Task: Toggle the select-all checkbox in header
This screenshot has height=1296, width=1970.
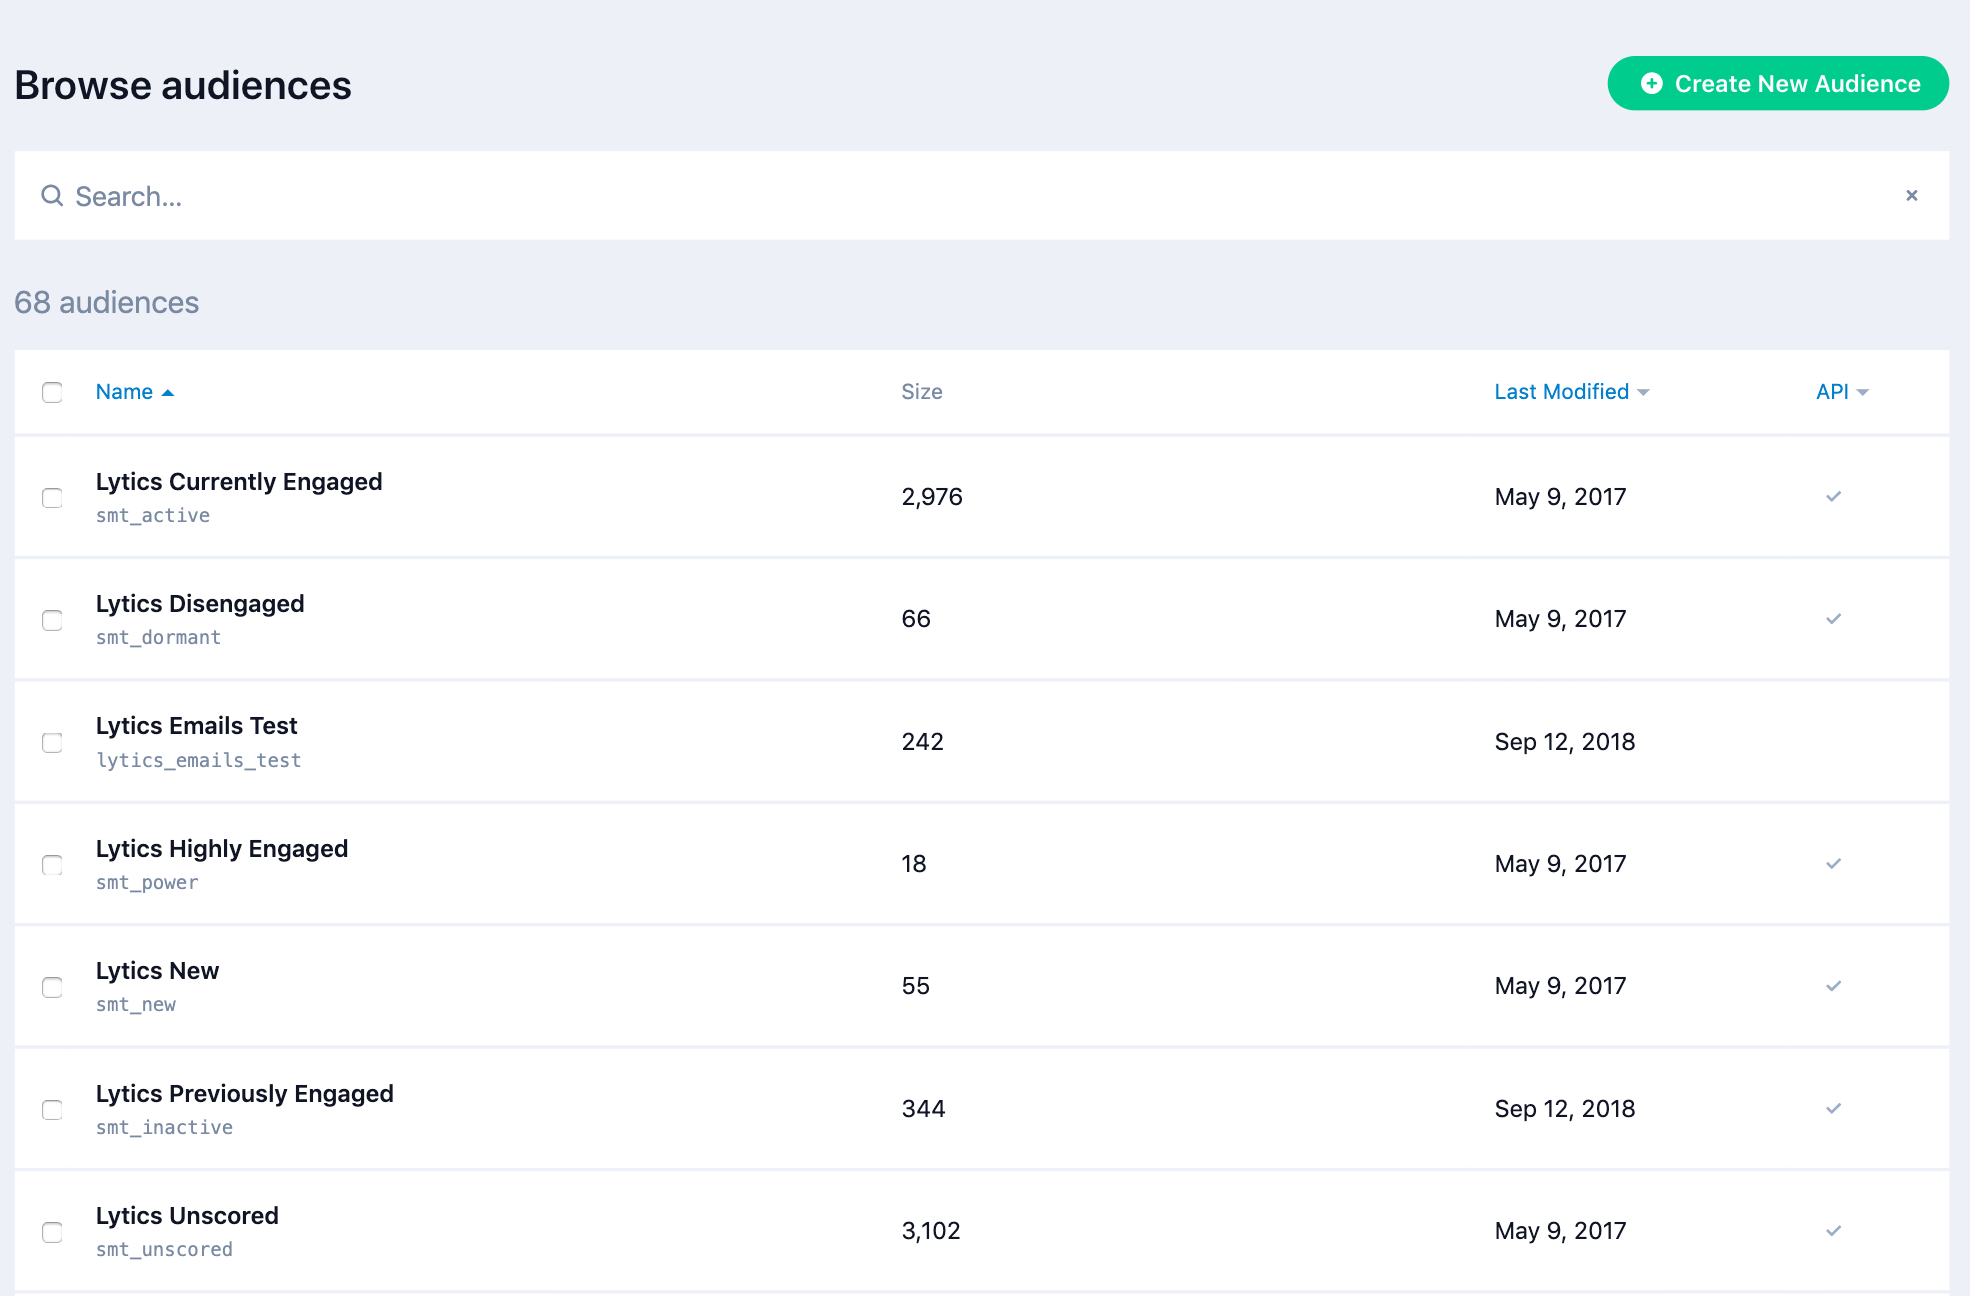Action: click(x=52, y=392)
